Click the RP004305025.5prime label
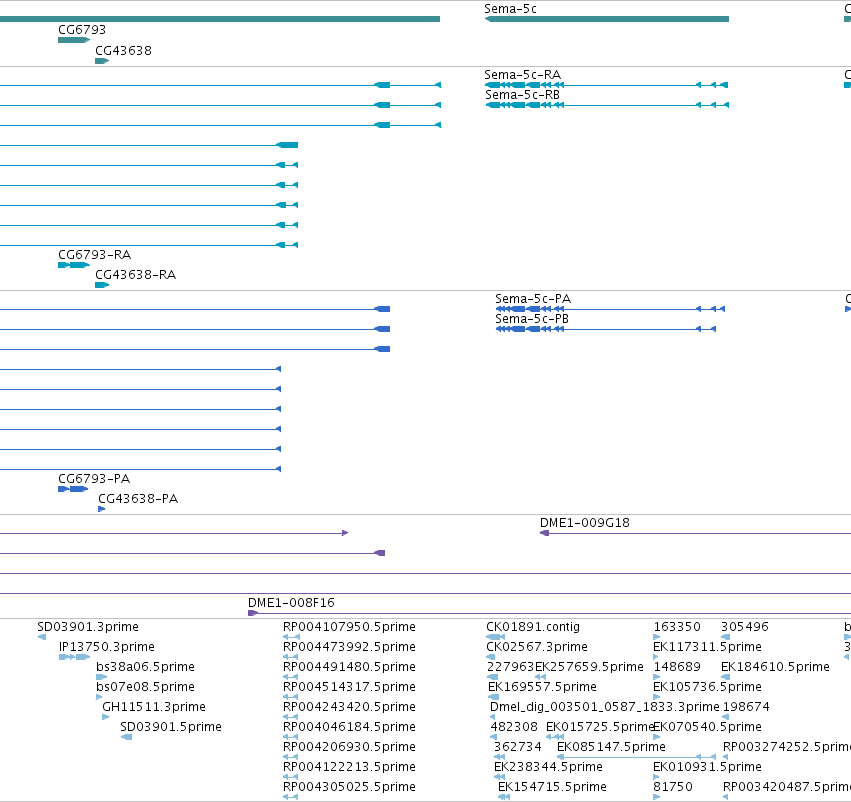This screenshot has width=851, height=802. point(349,786)
